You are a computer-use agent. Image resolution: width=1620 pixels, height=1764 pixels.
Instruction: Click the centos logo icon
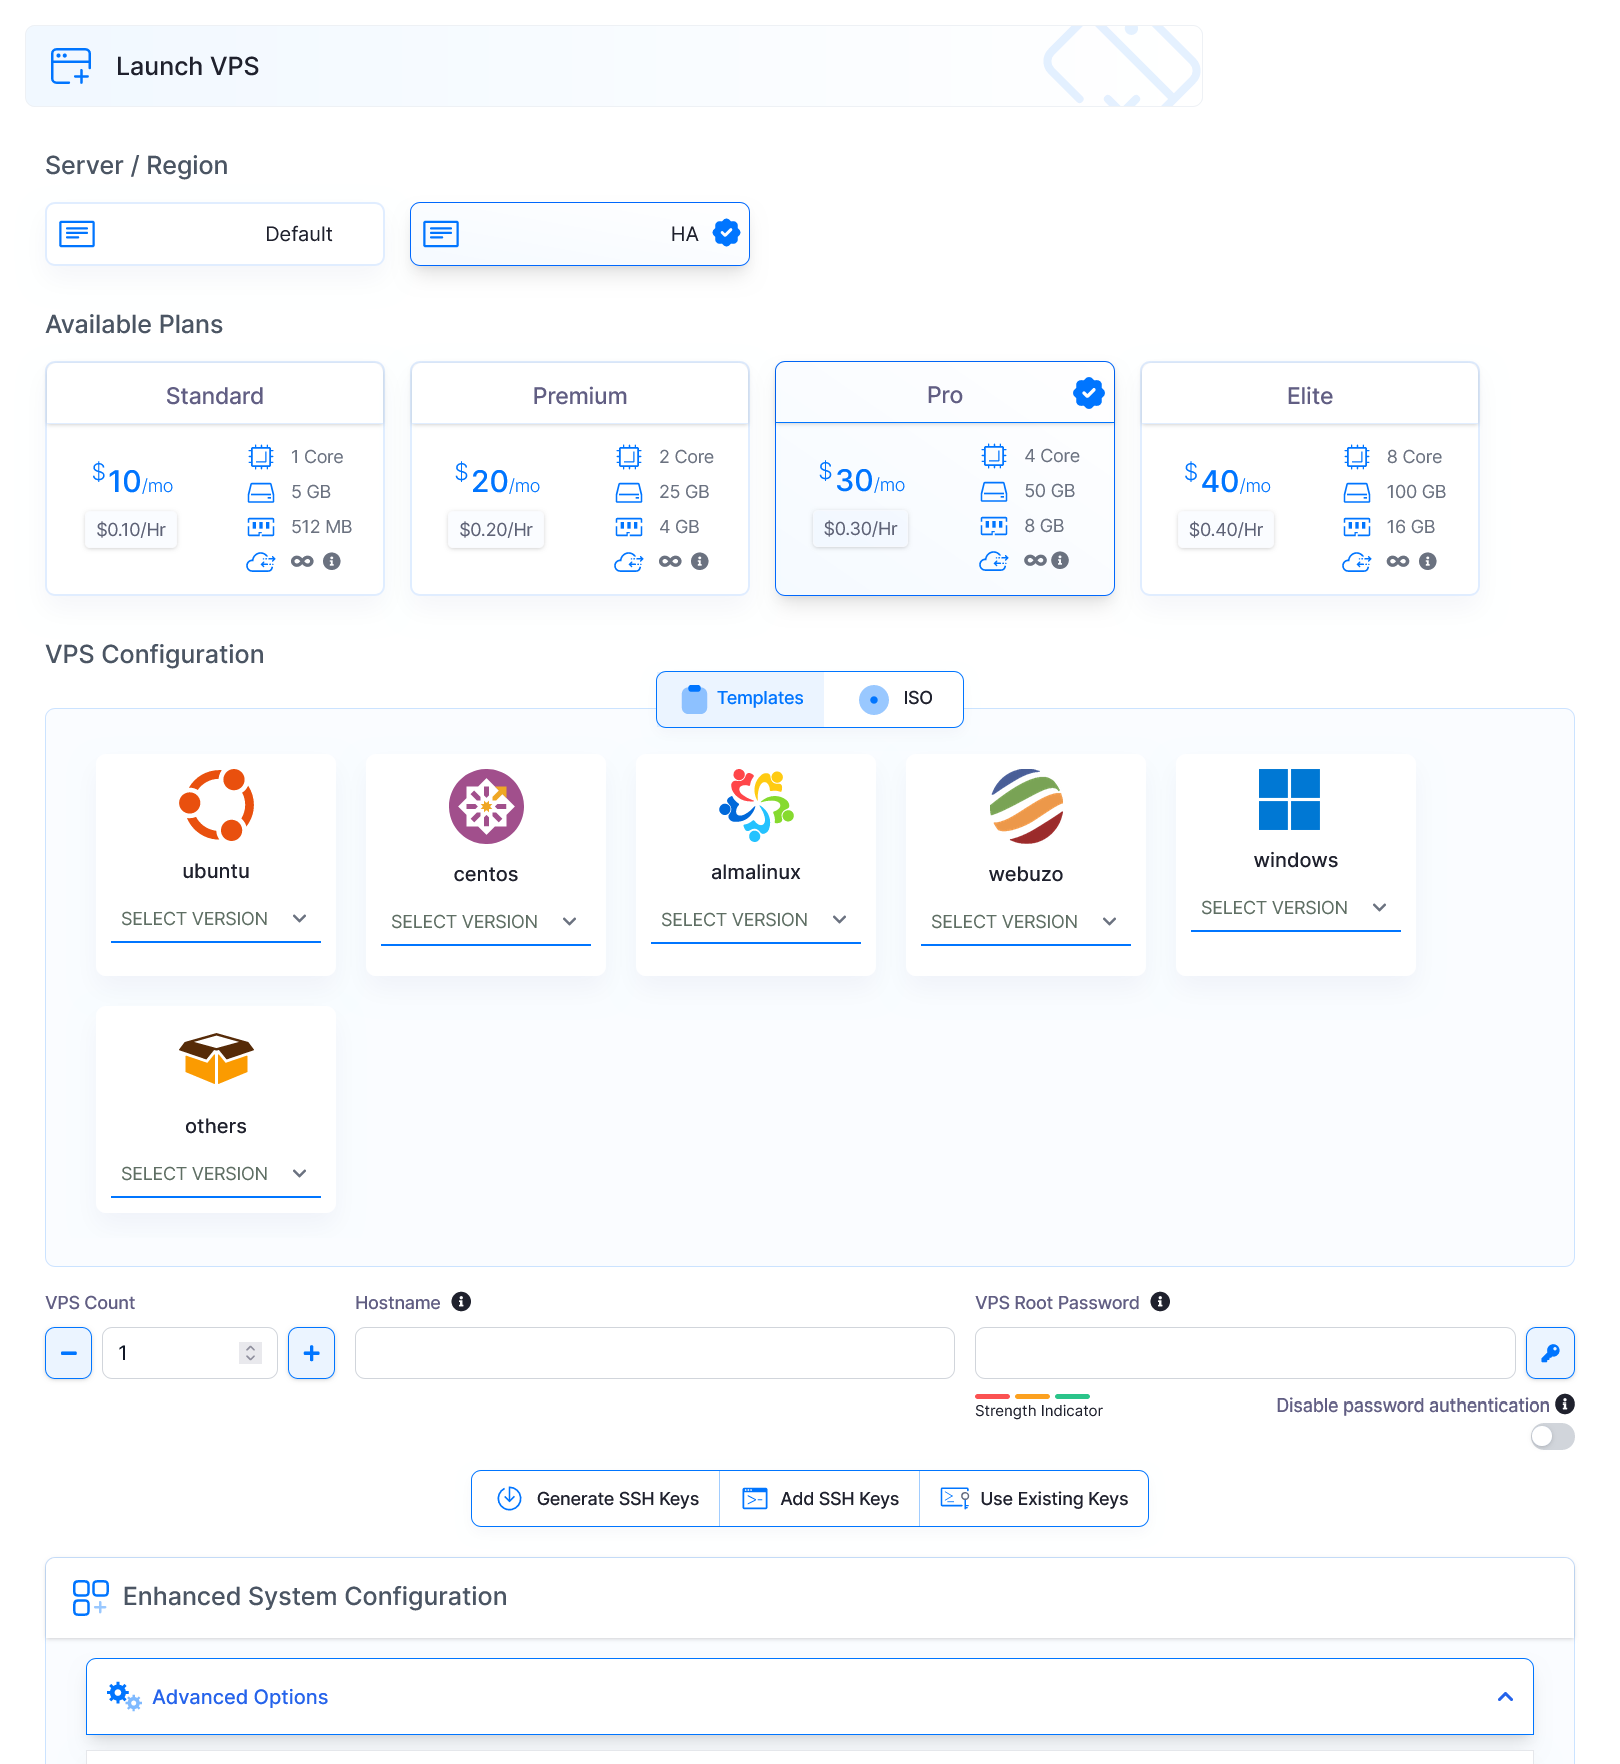(x=486, y=806)
